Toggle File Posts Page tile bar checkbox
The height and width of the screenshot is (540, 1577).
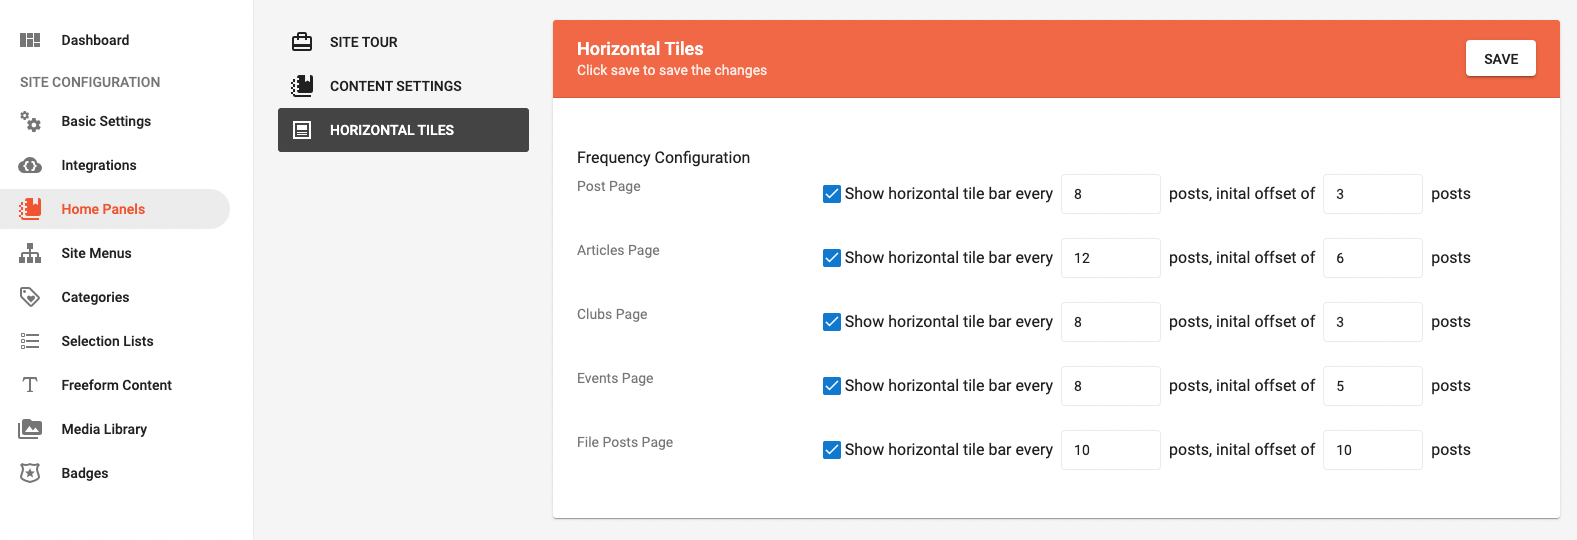pyautogui.click(x=831, y=450)
